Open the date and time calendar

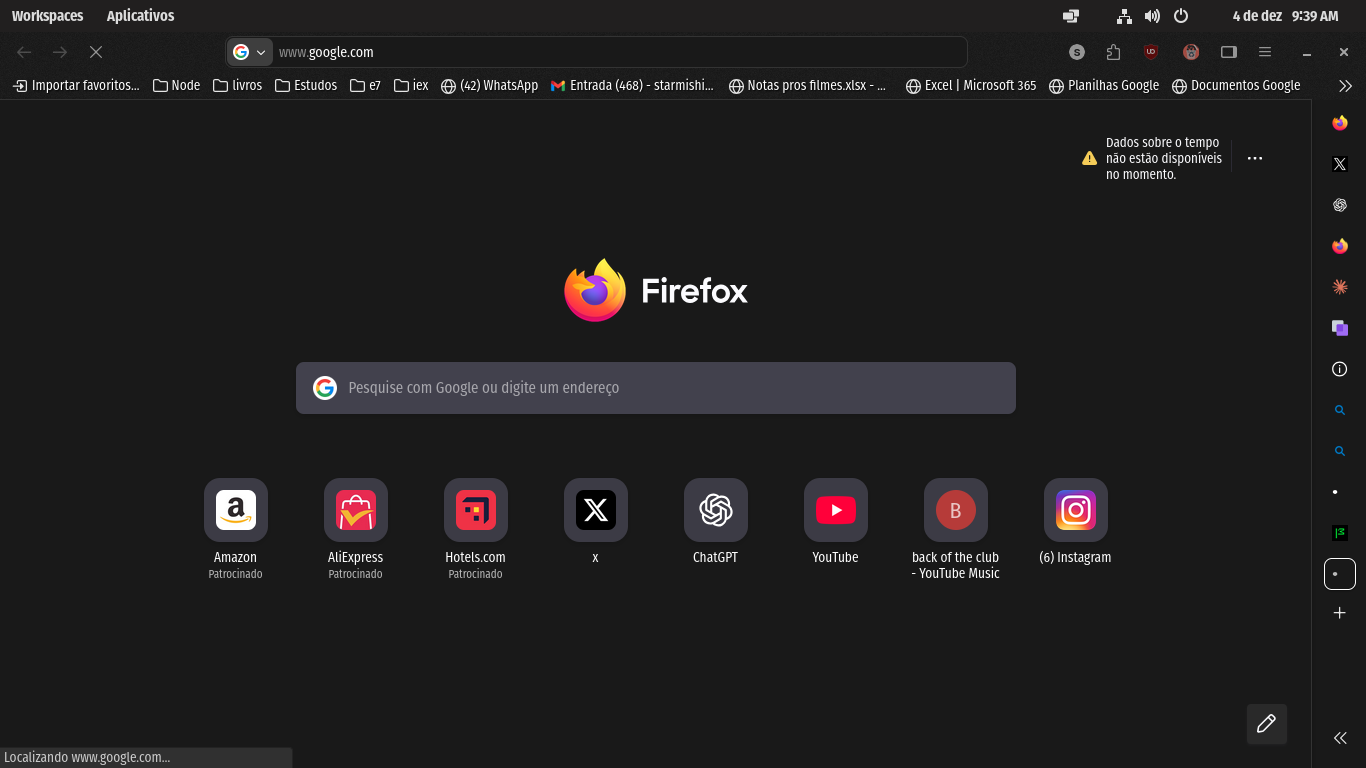click(x=1285, y=16)
